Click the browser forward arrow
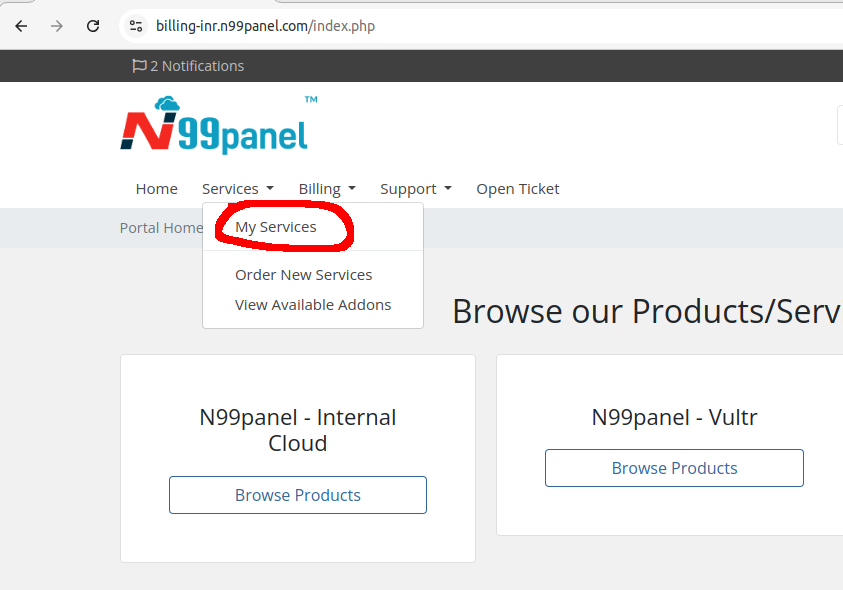This screenshot has height=590, width=843. click(57, 26)
